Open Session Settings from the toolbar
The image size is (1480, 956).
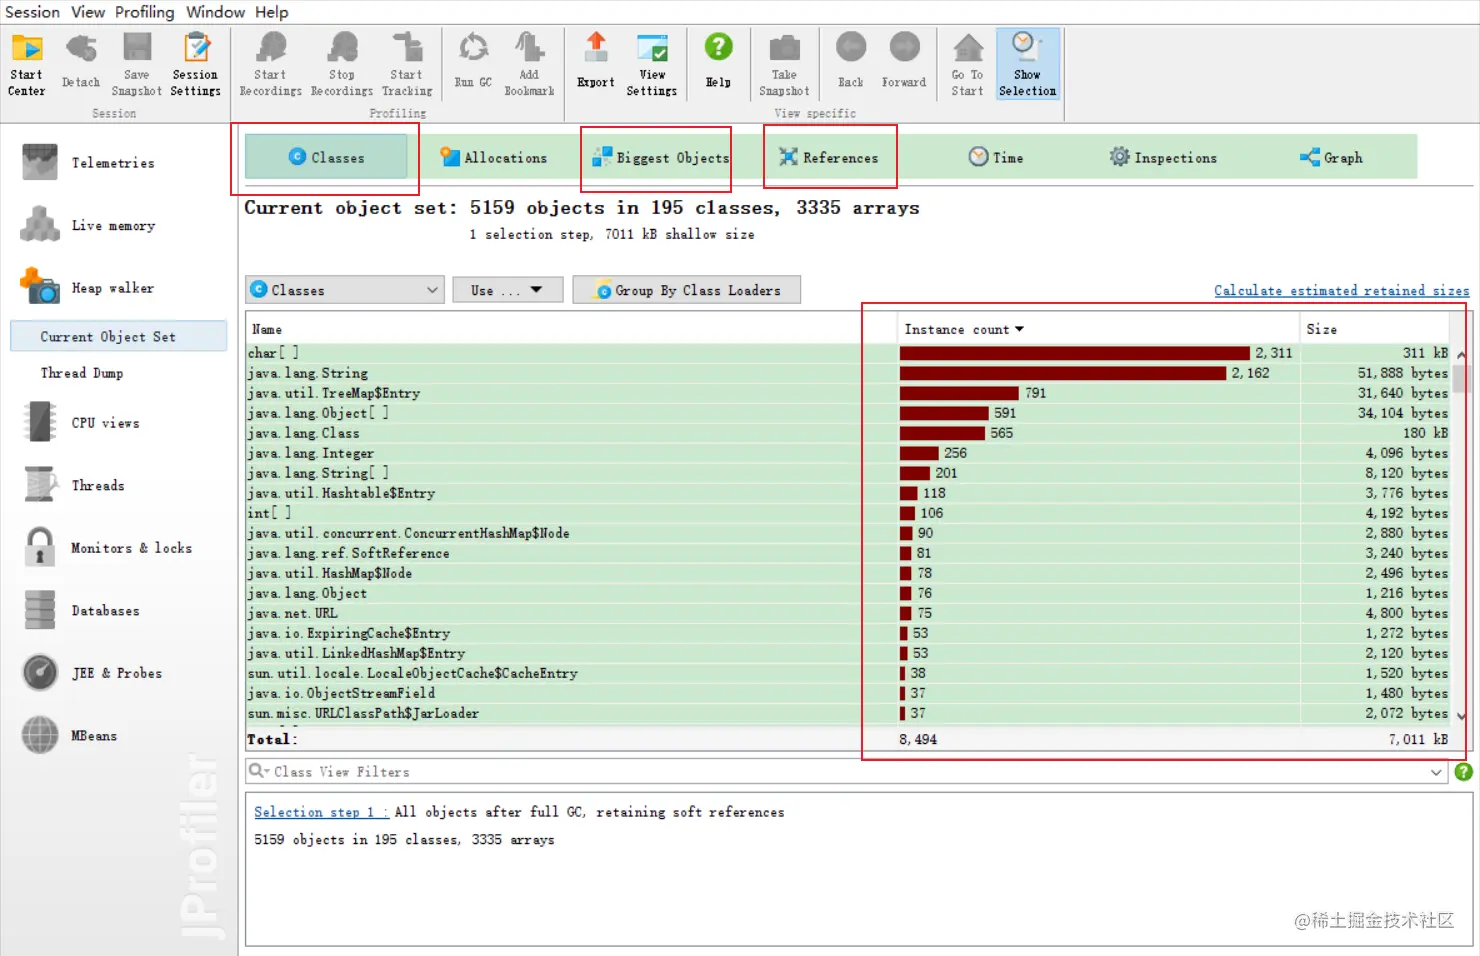(195, 65)
